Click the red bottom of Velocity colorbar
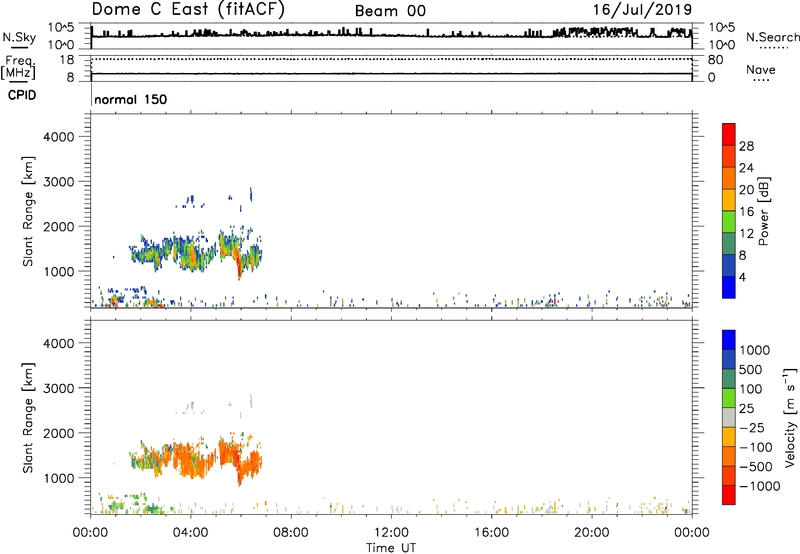The image size is (800, 554). (x=729, y=495)
